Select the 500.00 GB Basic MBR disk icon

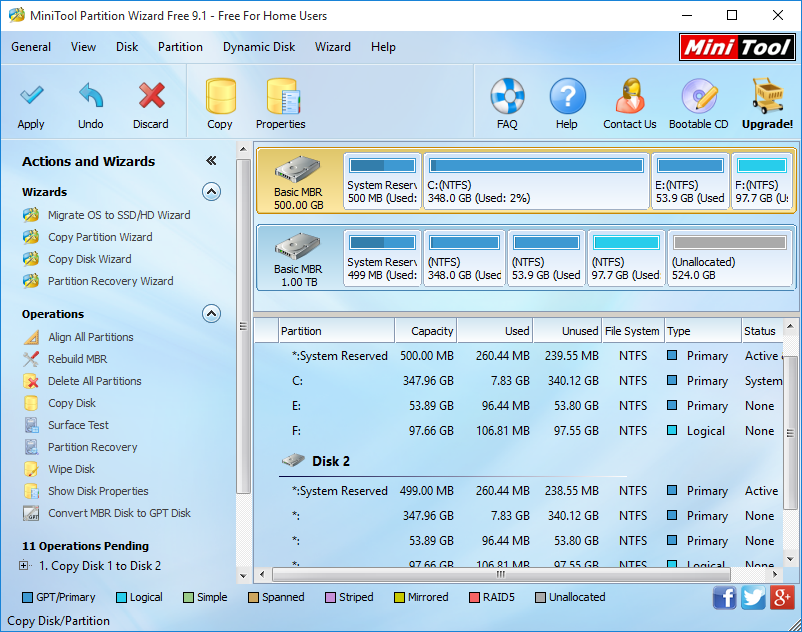[298, 171]
